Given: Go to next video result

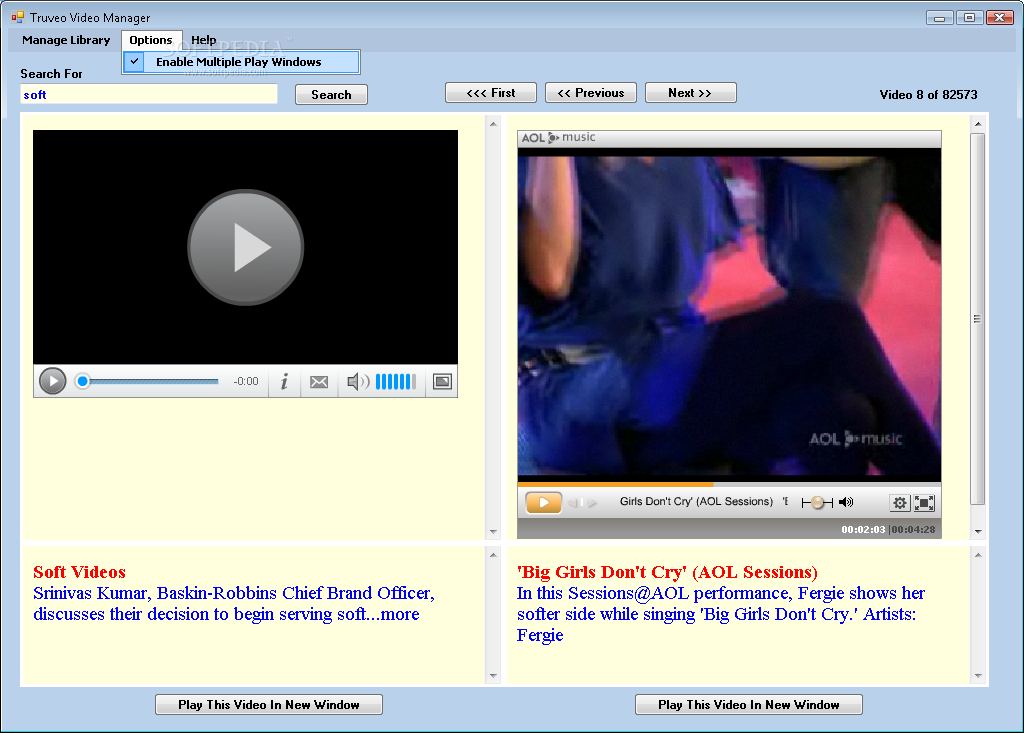Looking at the screenshot, I should pos(690,93).
